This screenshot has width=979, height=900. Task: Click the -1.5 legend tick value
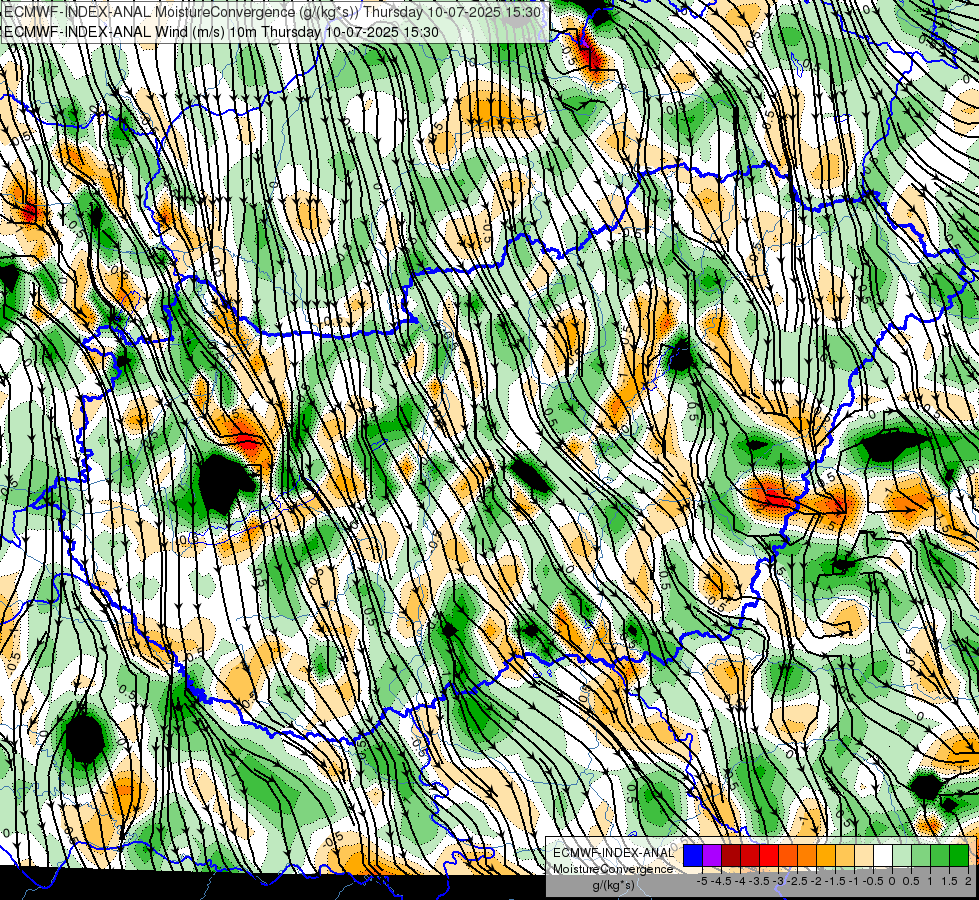coord(835,881)
